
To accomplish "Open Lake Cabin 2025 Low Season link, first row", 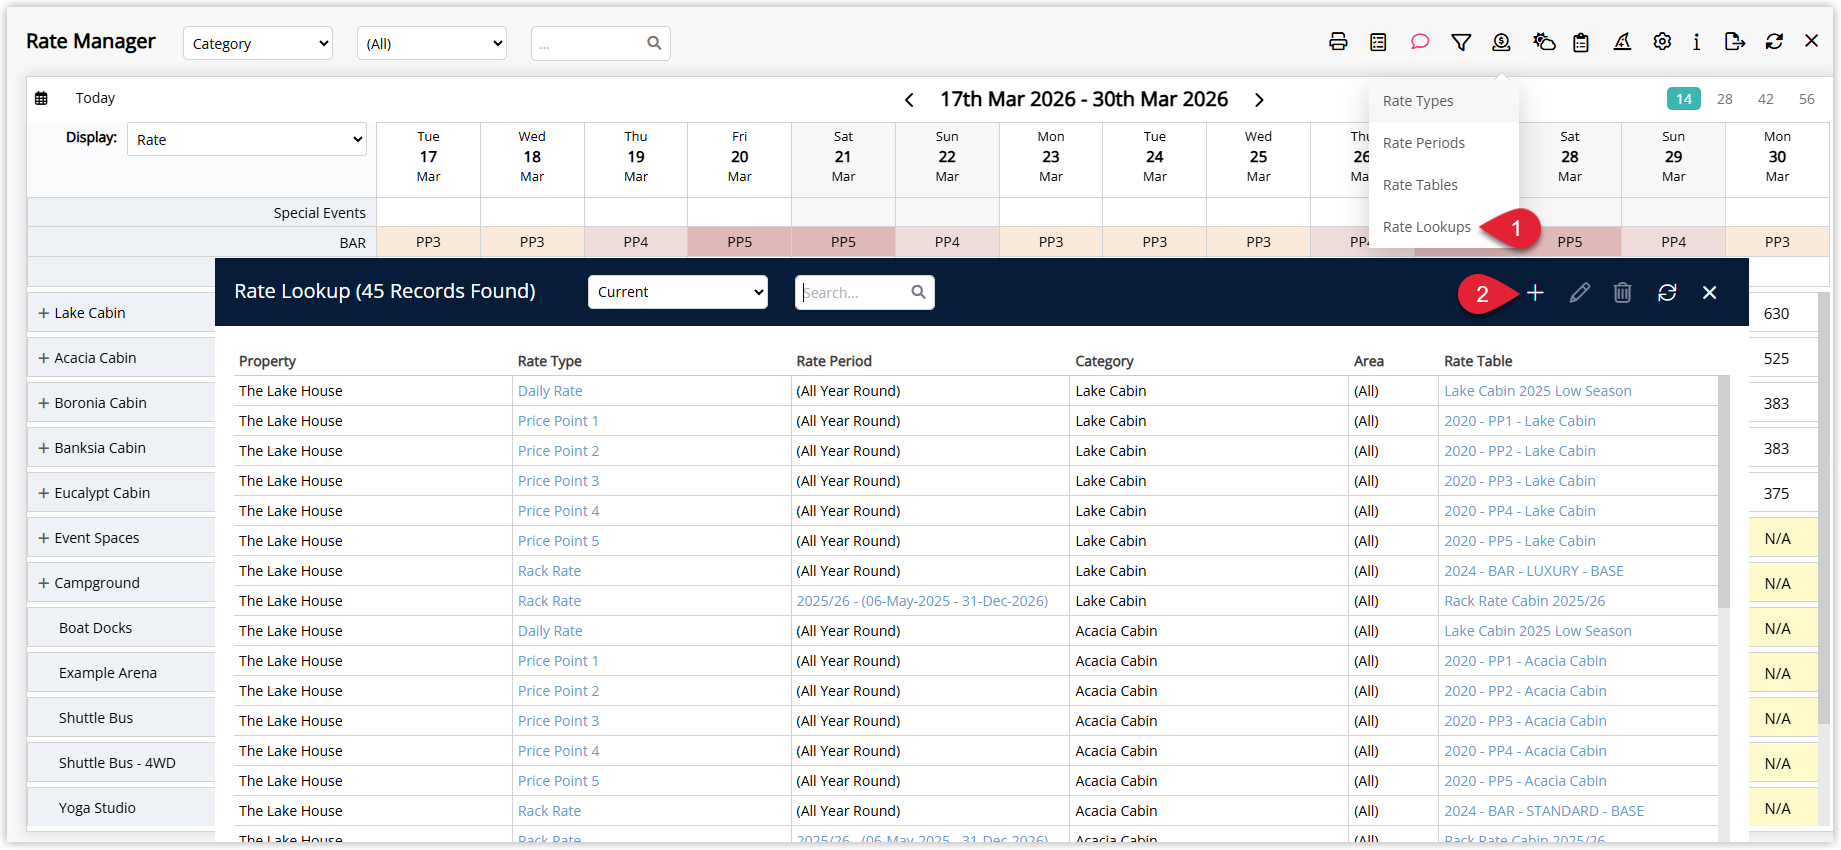I will coord(1537,391).
